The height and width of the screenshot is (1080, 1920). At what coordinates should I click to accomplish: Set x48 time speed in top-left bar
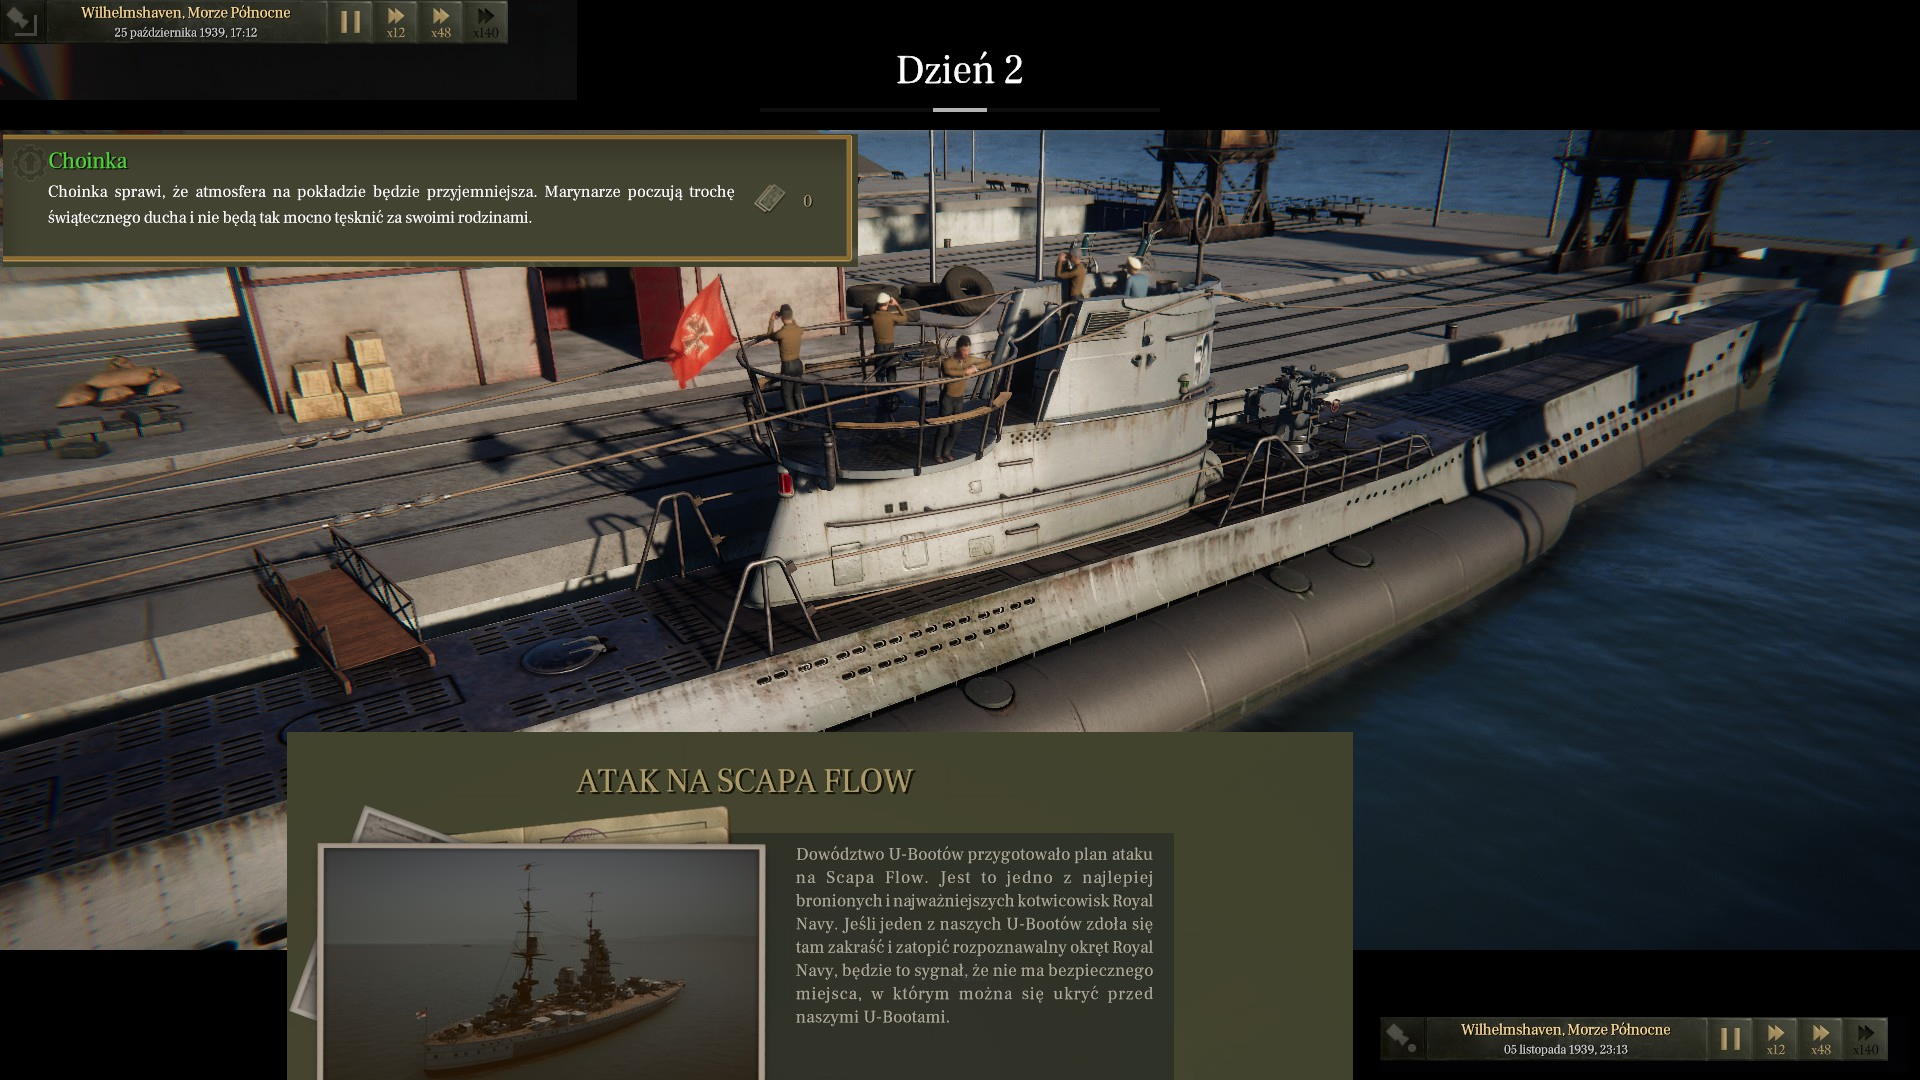(x=441, y=21)
